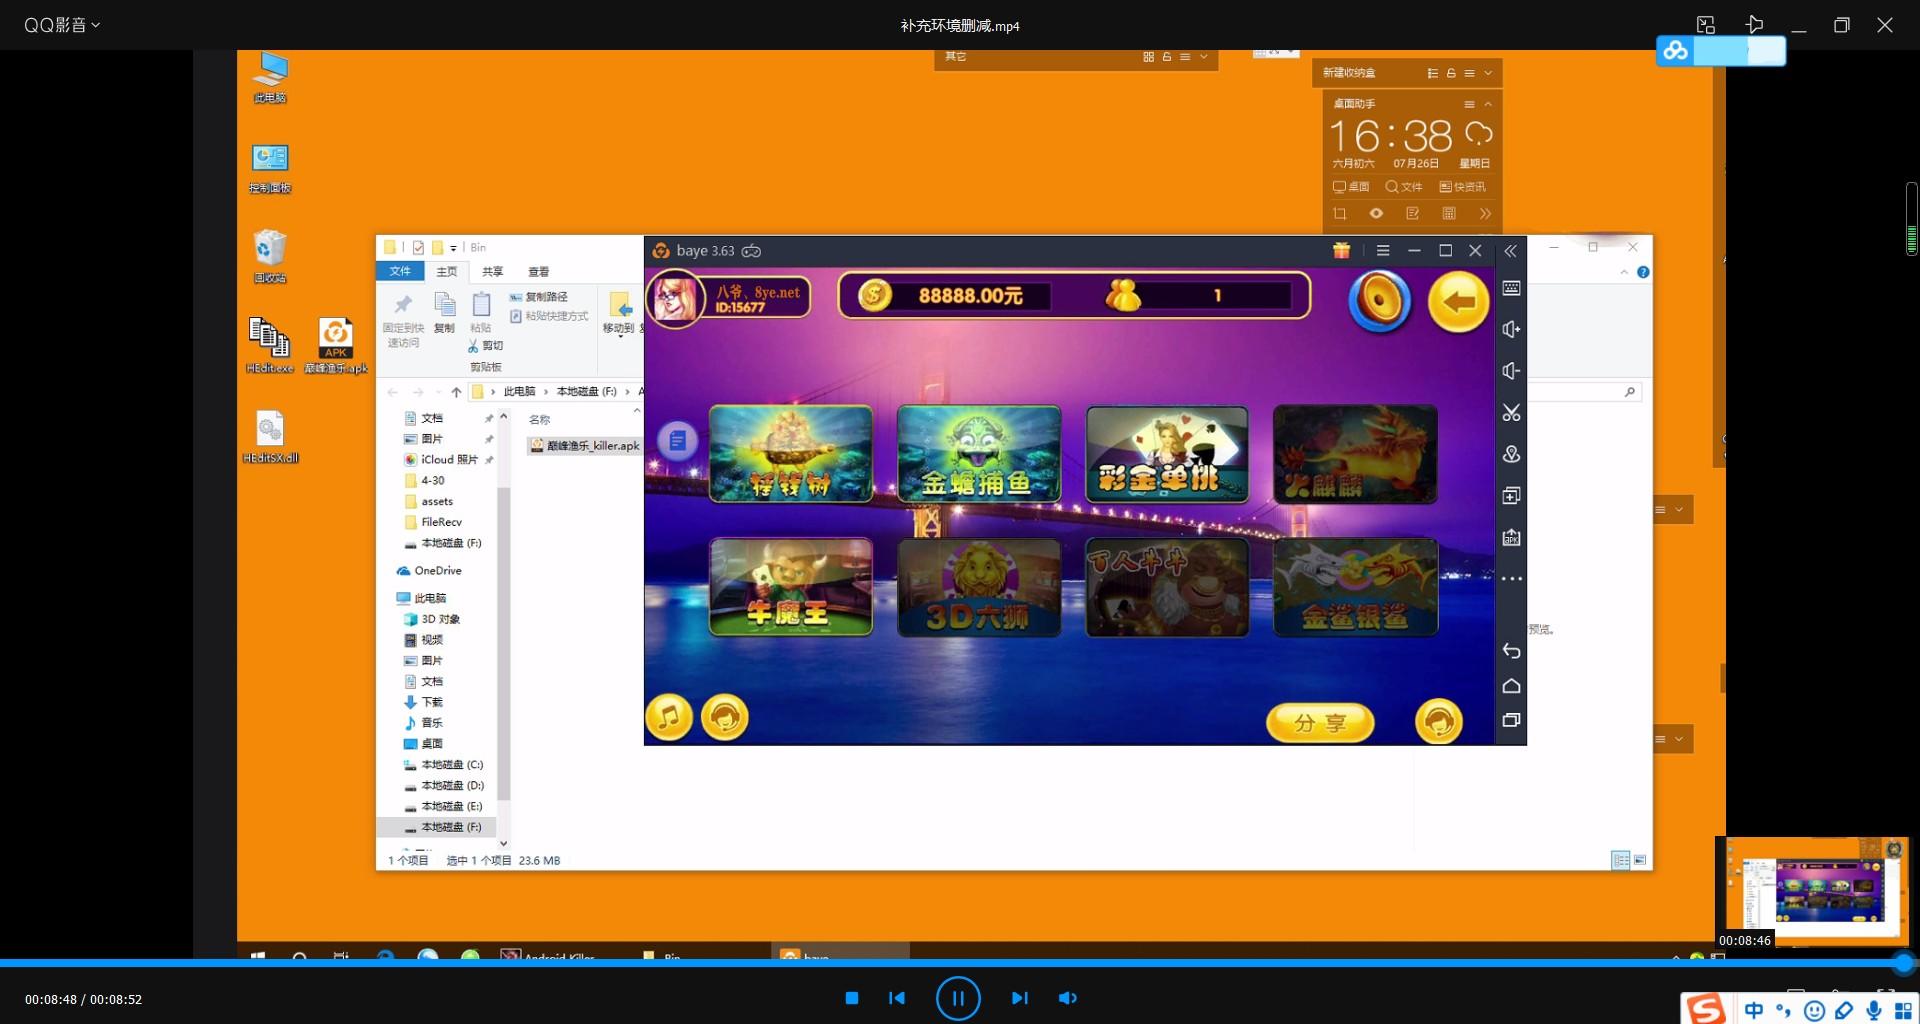Screen dimensions: 1920x1024
Task: Collapse the 桌面助手 widget
Action: pos(1488,104)
